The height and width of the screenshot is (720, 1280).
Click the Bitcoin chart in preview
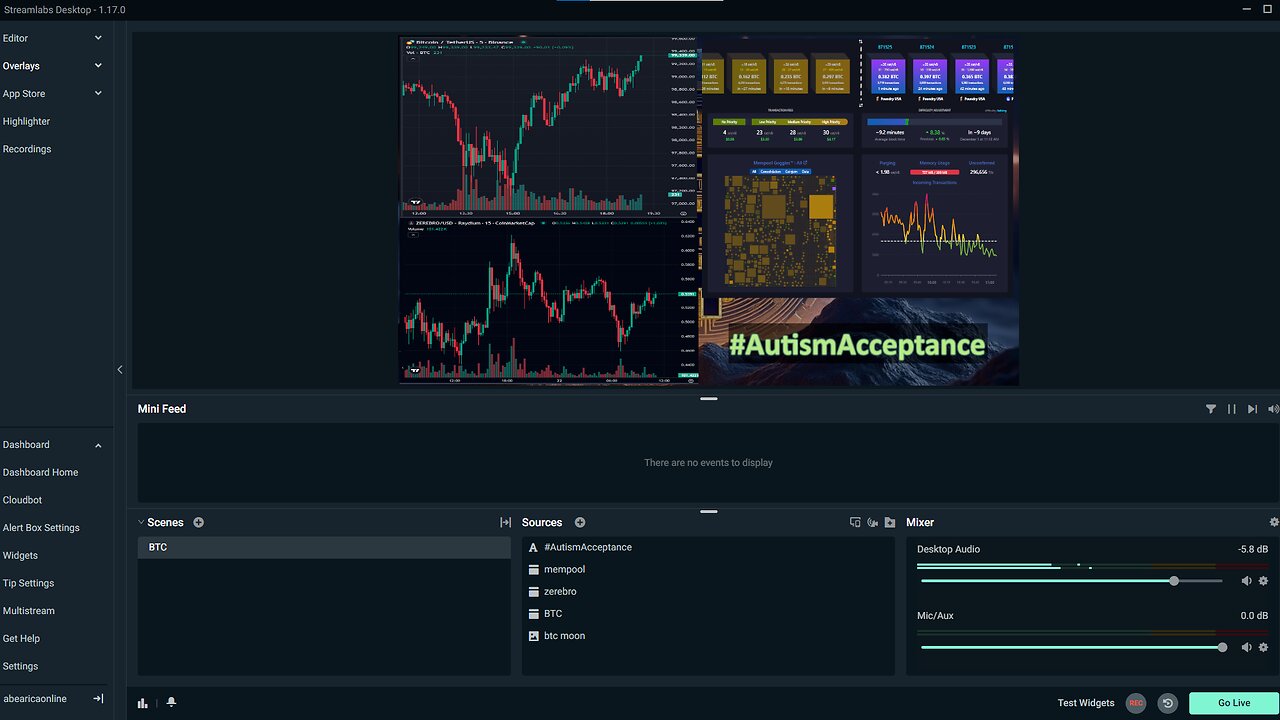(x=549, y=127)
